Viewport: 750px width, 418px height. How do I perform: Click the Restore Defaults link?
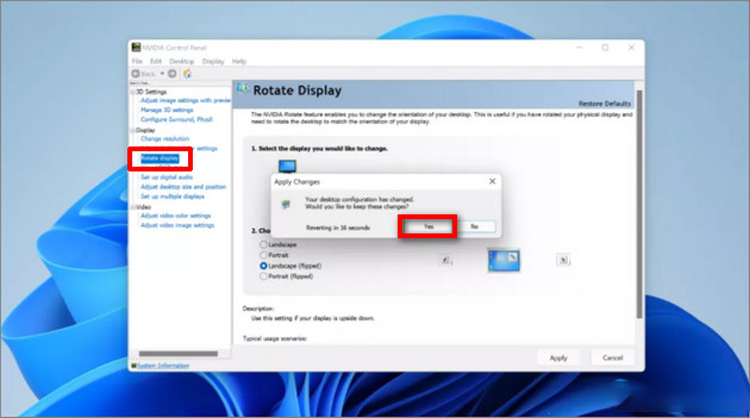[x=605, y=104]
